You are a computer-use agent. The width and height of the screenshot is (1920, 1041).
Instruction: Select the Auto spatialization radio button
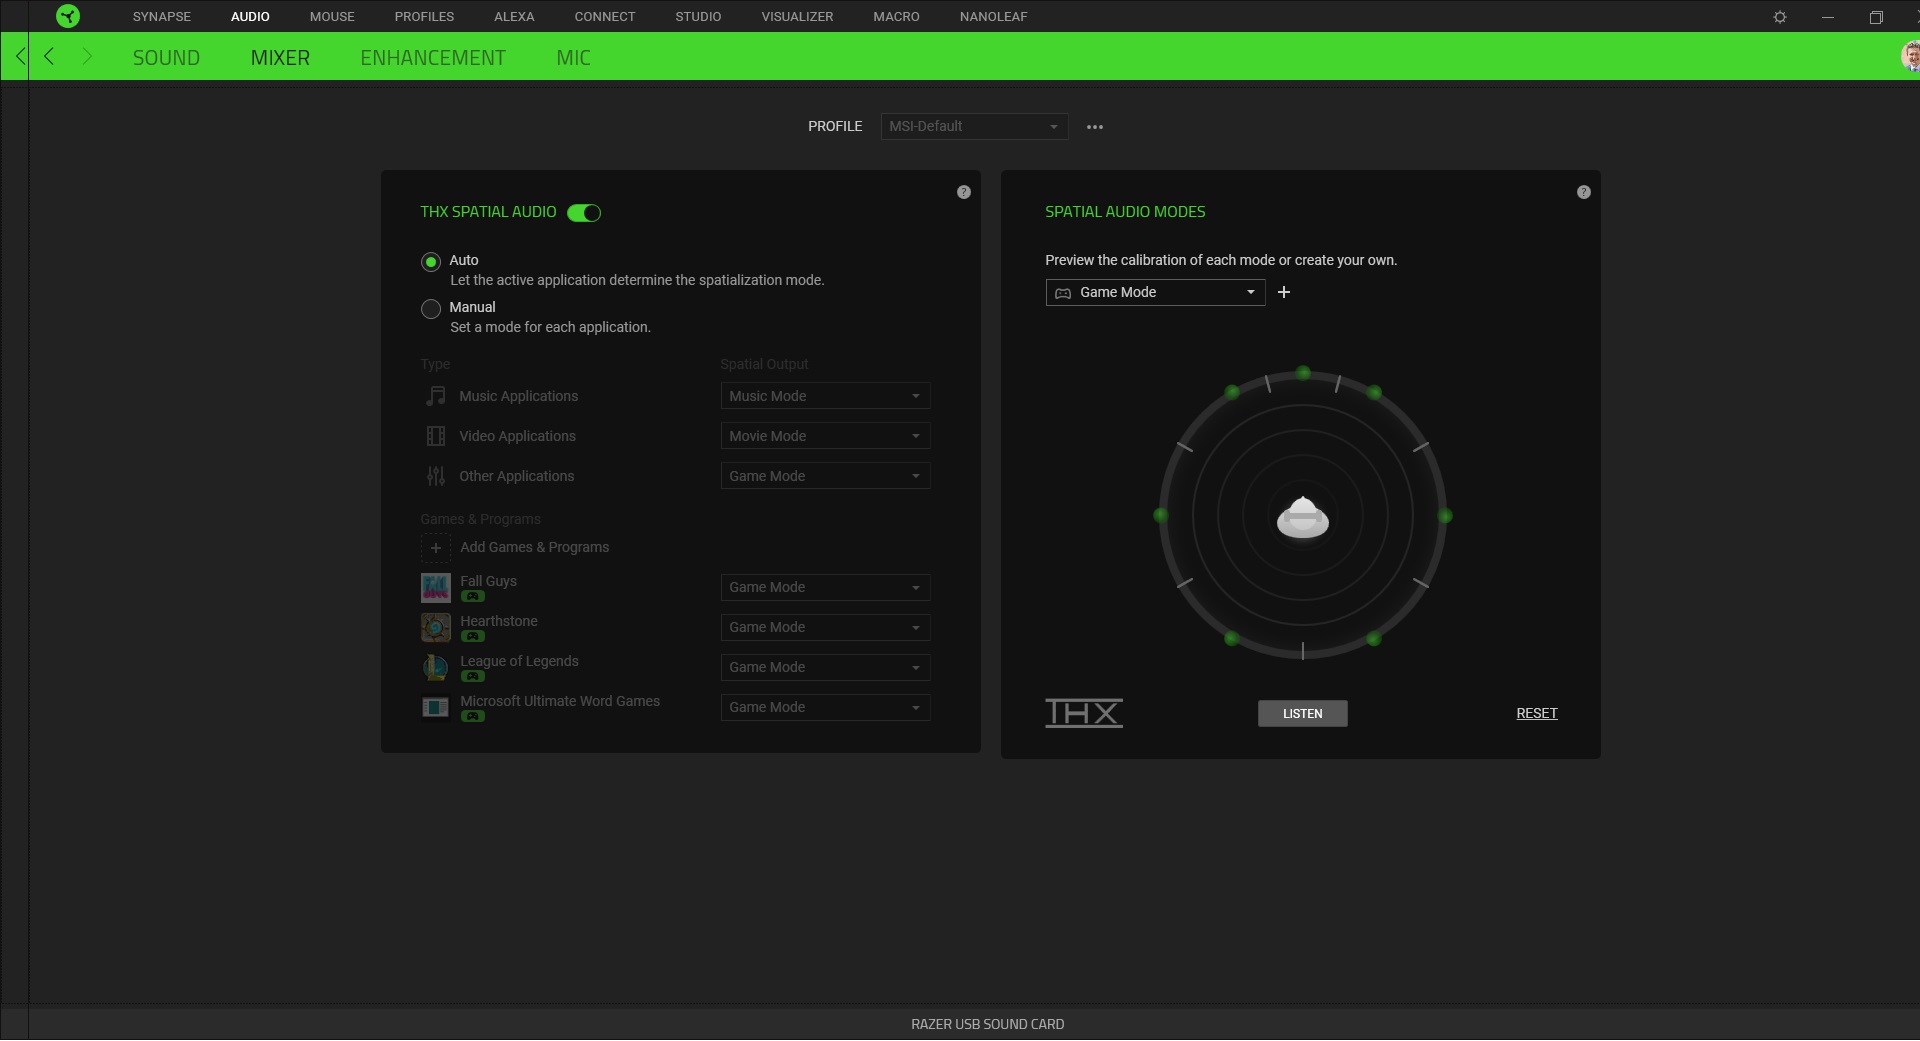coord(431,262)
